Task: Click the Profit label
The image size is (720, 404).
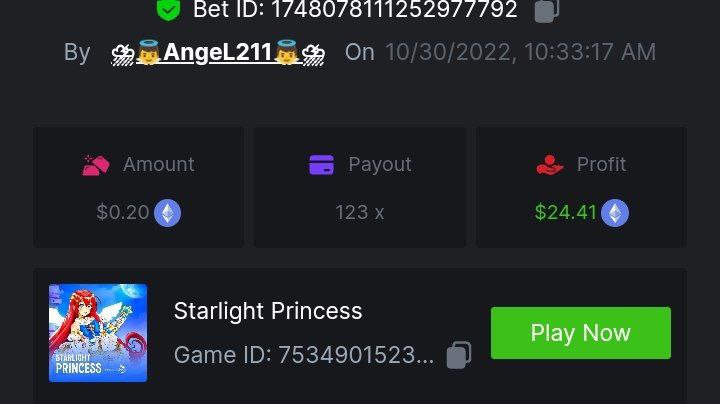Action: point(601,165)
